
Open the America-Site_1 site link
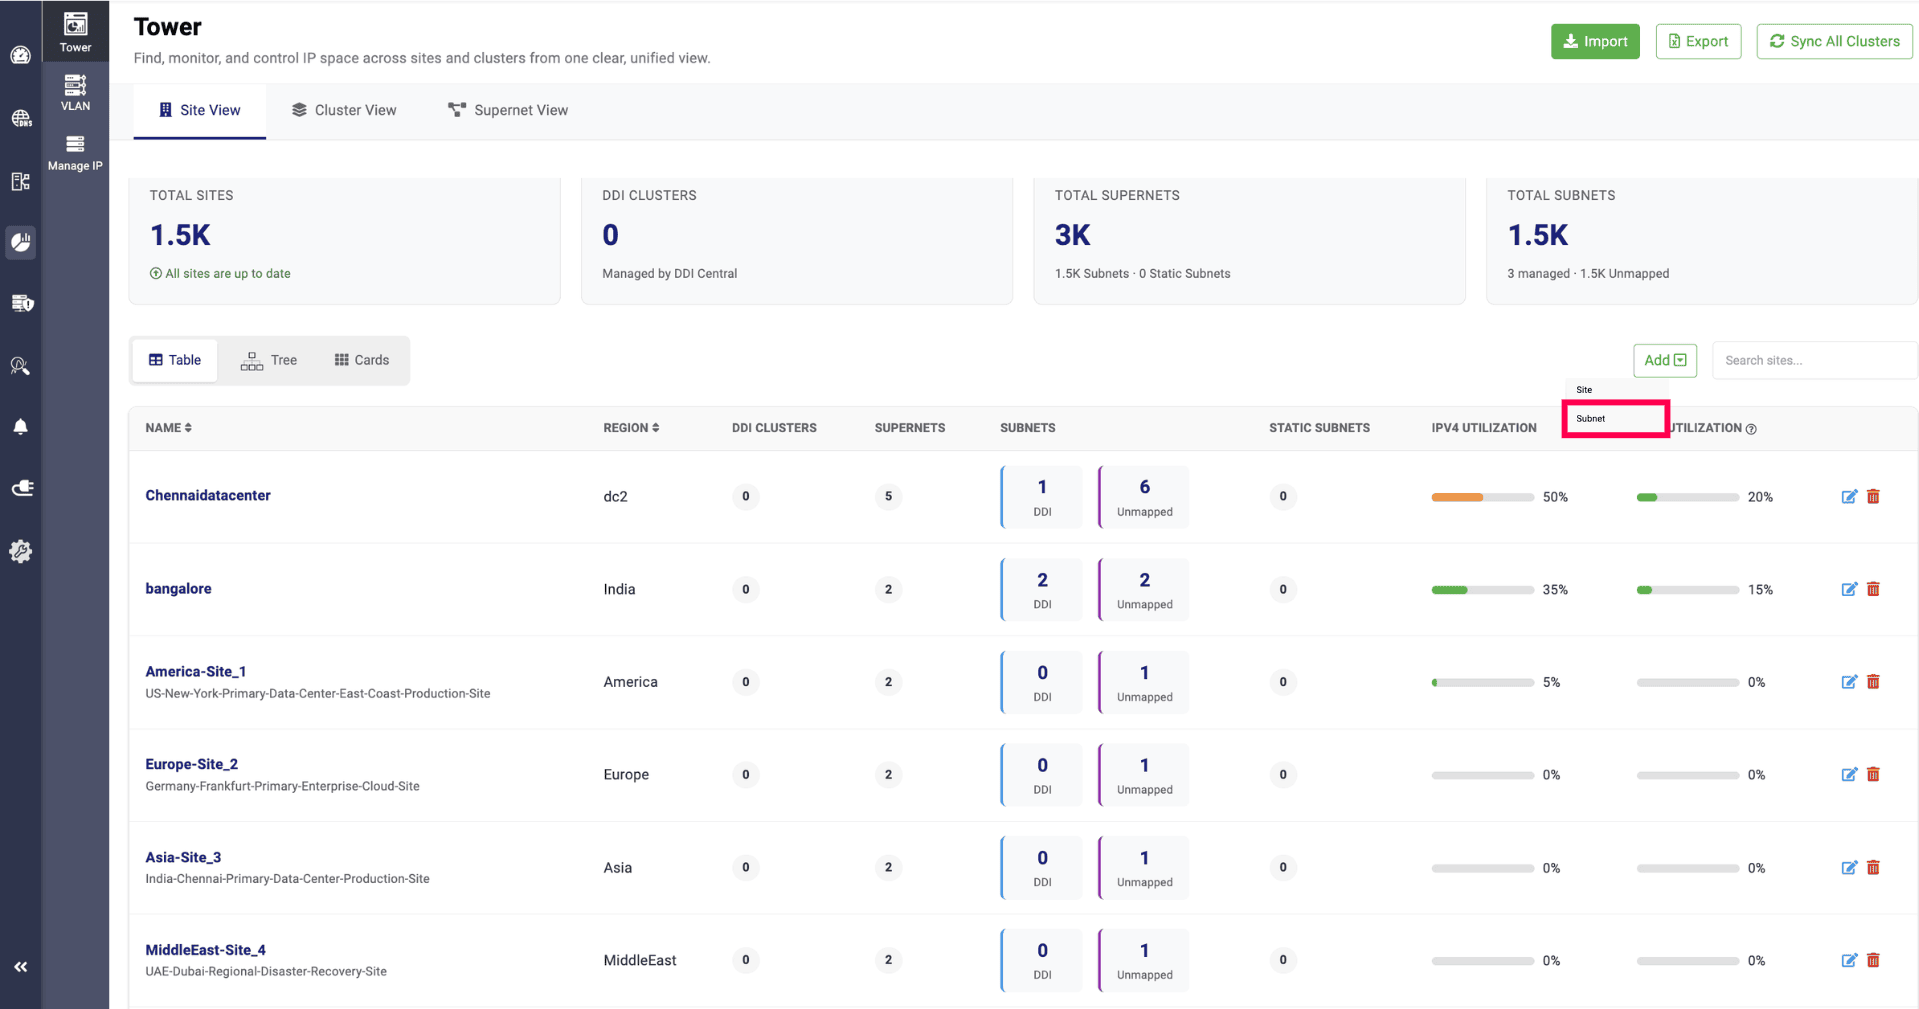point(196,672)
